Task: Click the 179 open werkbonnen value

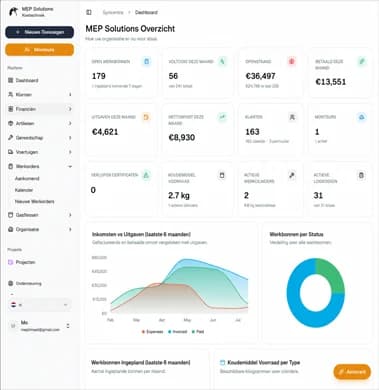Action: (99, 76)
